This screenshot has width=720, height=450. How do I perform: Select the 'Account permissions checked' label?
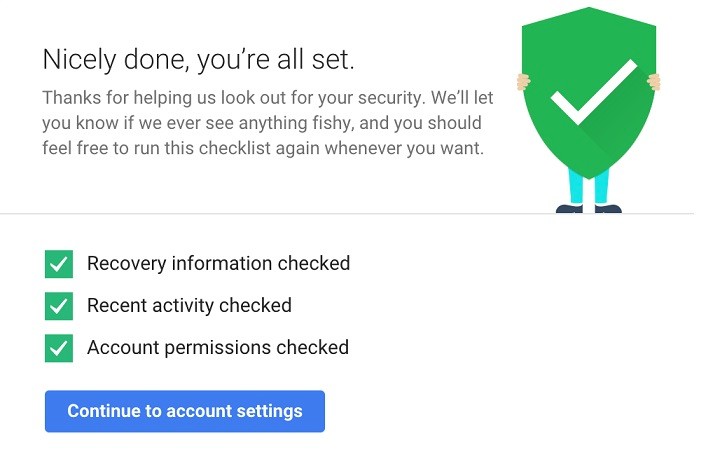click(x=217, y=348)
